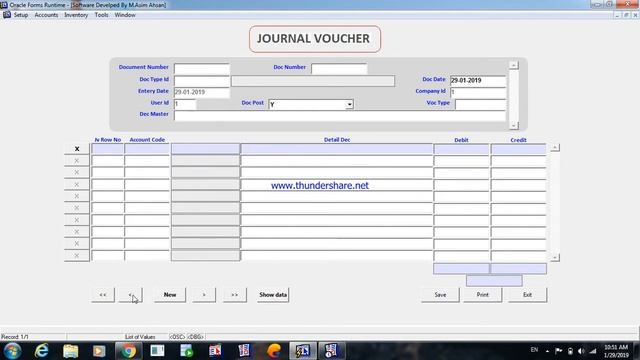Open Google Chrome from taskbar
Image resolution: width=640 pixels, height=360 pixels.
point(128,351)
